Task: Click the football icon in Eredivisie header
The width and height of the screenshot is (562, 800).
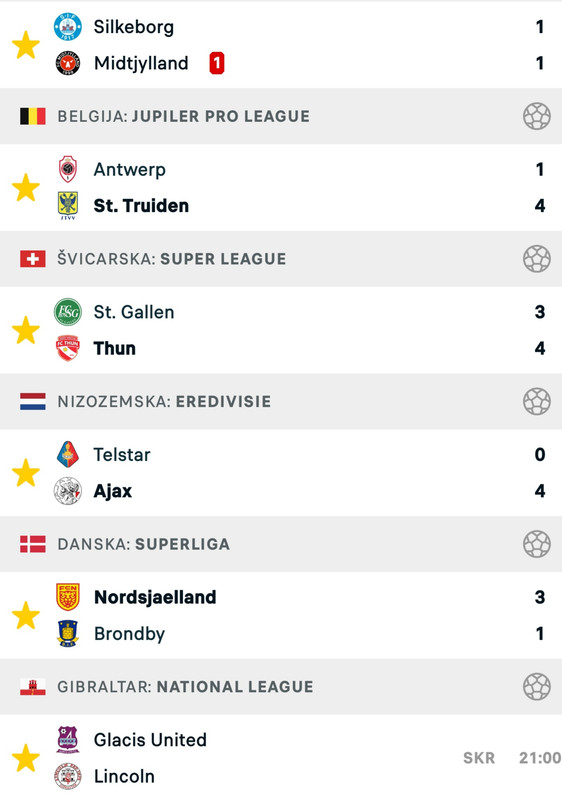Action: coord(537,402)
